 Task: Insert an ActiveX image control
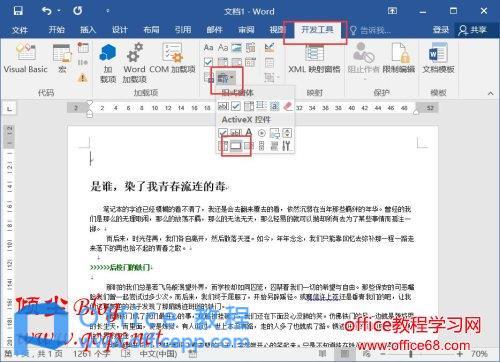(x=274, y=133)
